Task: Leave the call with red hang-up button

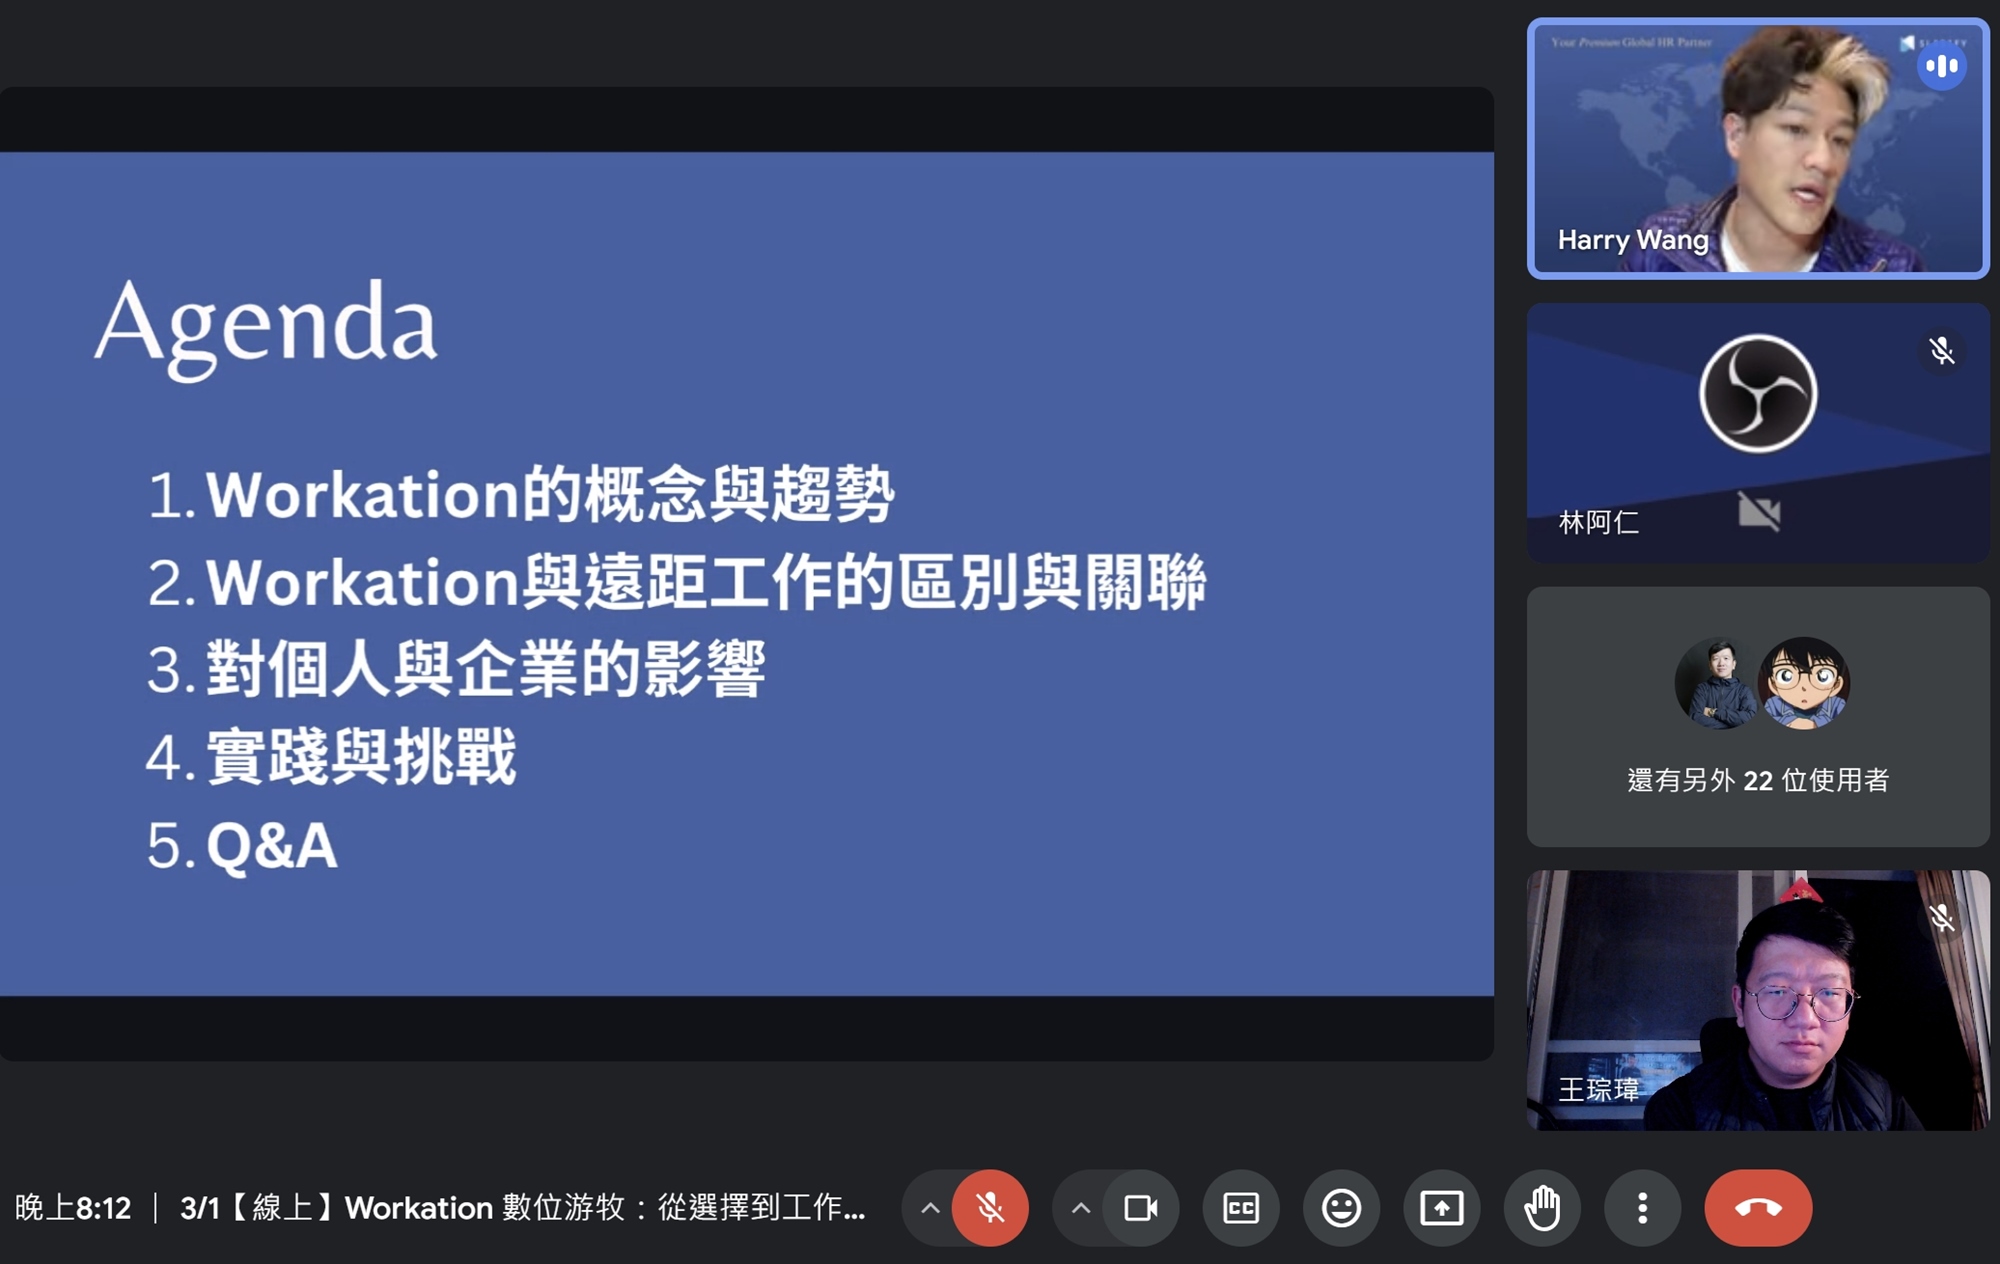Action: 1758,1208
